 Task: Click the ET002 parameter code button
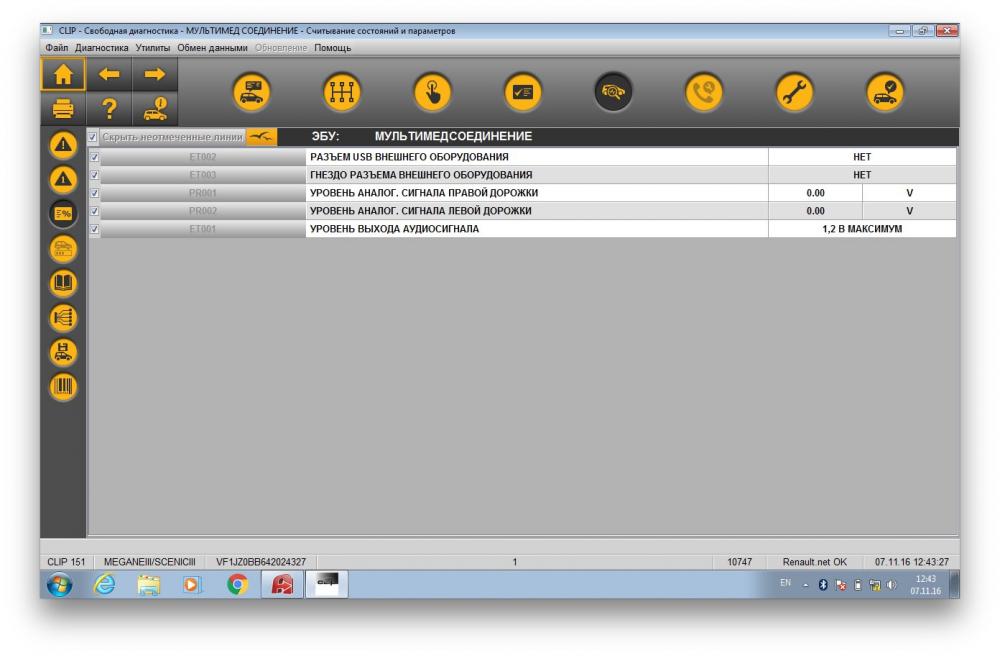point(203,157)
